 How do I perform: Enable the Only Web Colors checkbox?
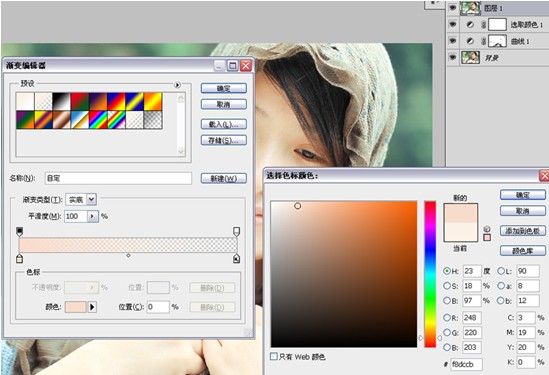(273, 356)
